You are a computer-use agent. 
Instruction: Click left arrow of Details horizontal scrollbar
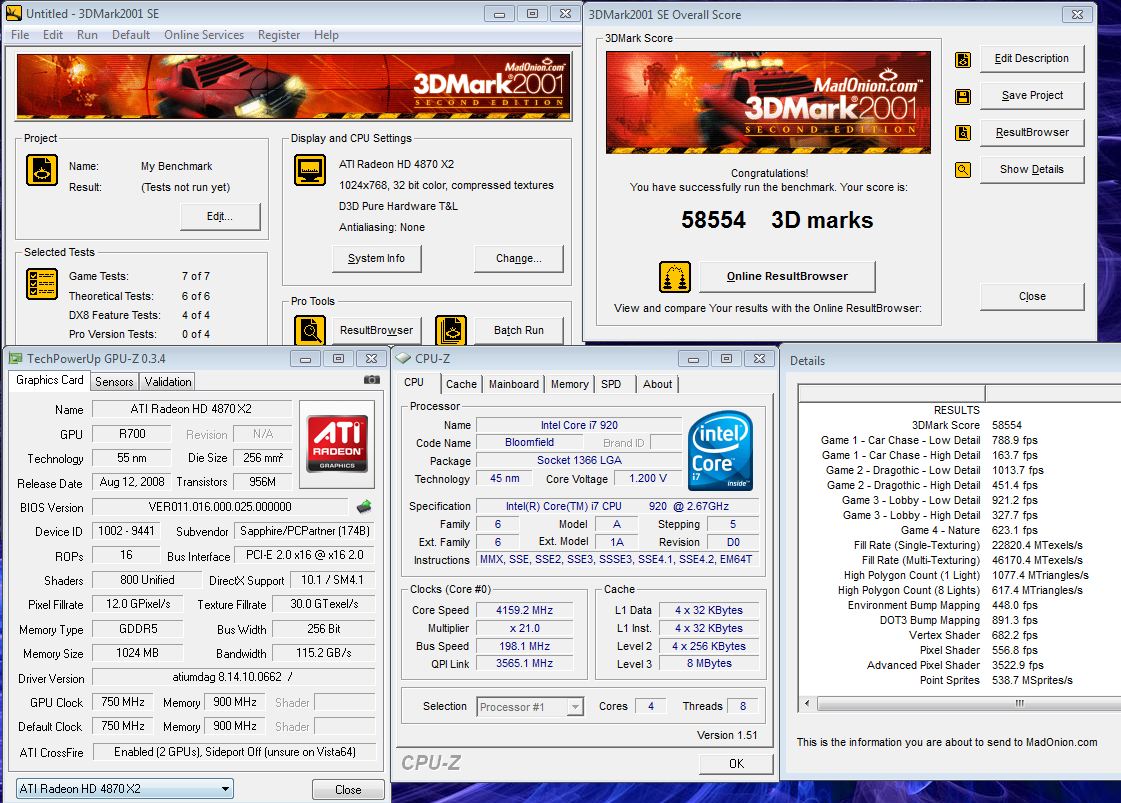[808, 703]
